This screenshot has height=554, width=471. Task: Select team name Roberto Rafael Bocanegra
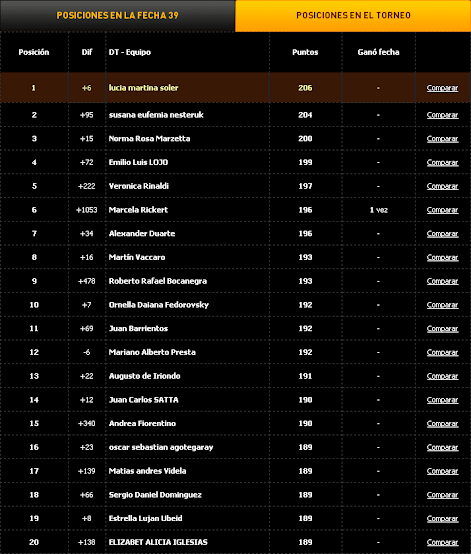(158, 281)
